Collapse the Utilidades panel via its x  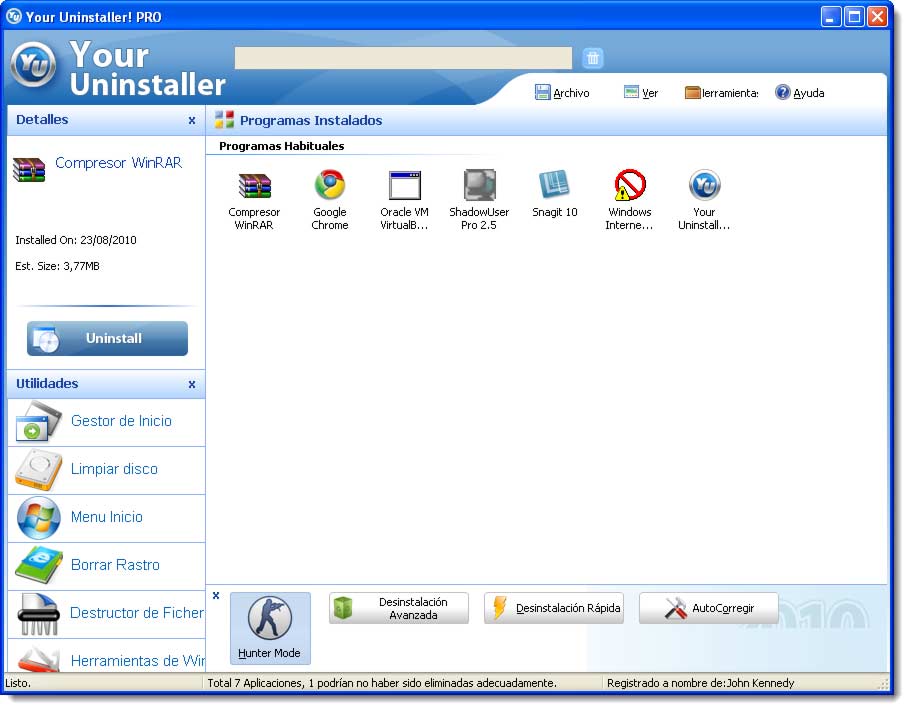pyautogui.click(x=192, y=384)
